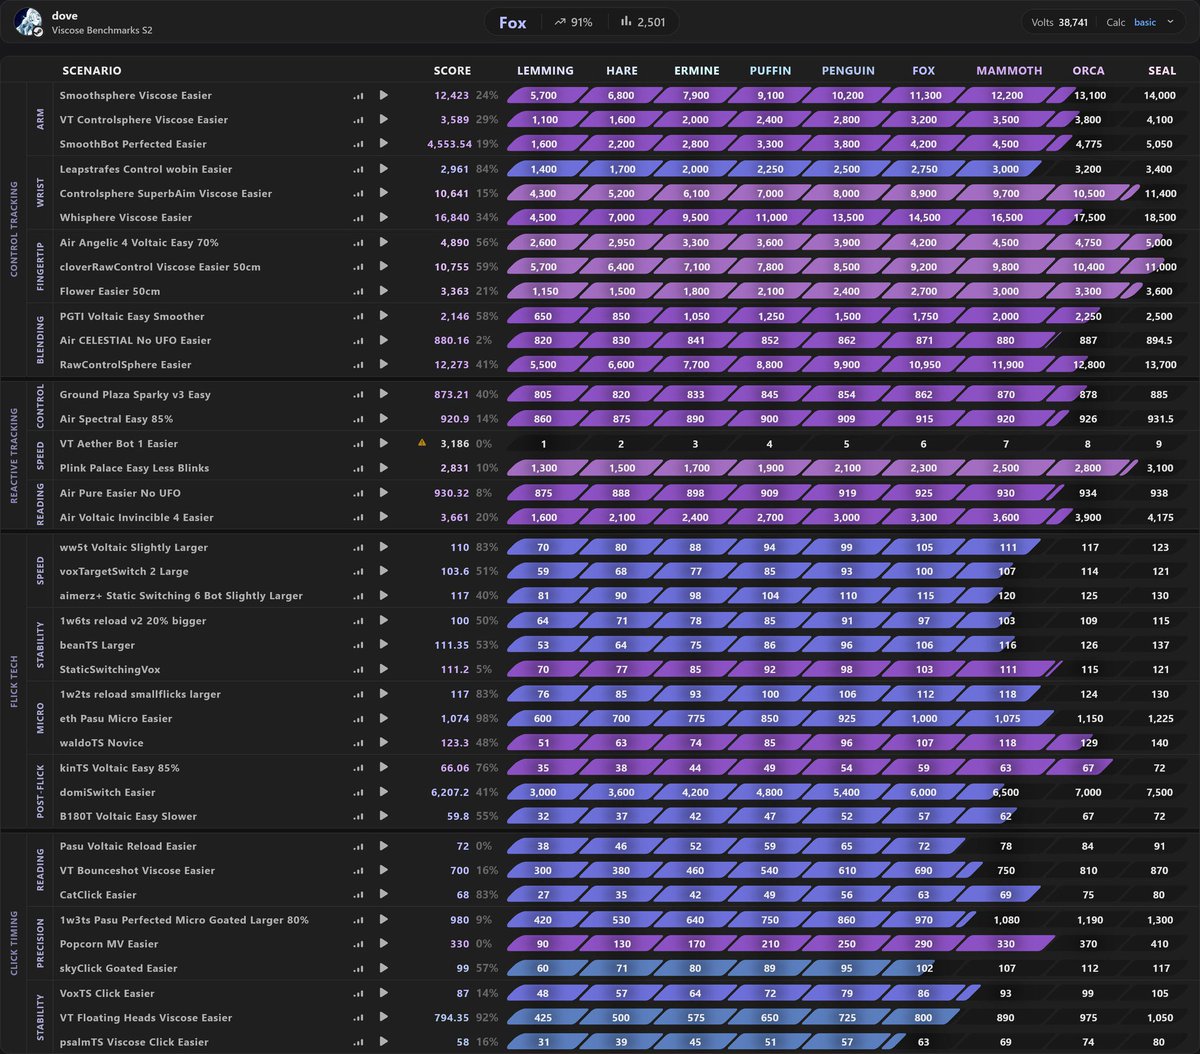Click the ORCA rank column header

click(1089, 71)
